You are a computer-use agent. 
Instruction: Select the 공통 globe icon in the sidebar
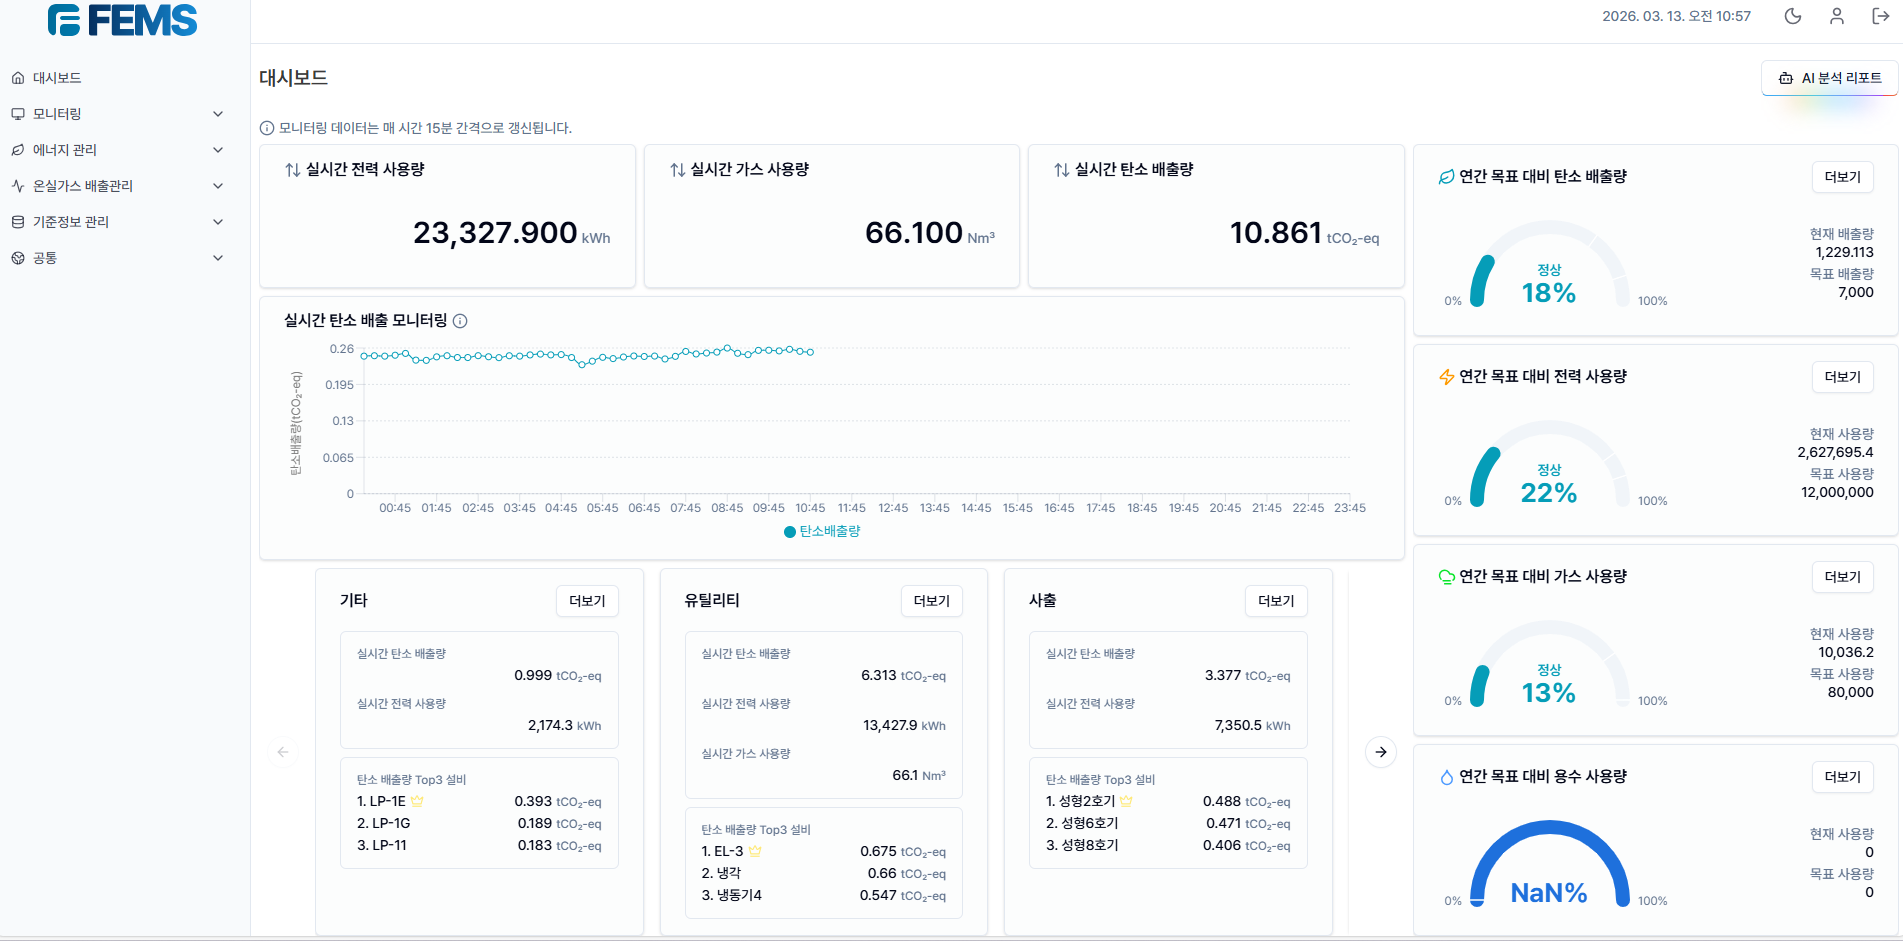coord(17,257)
